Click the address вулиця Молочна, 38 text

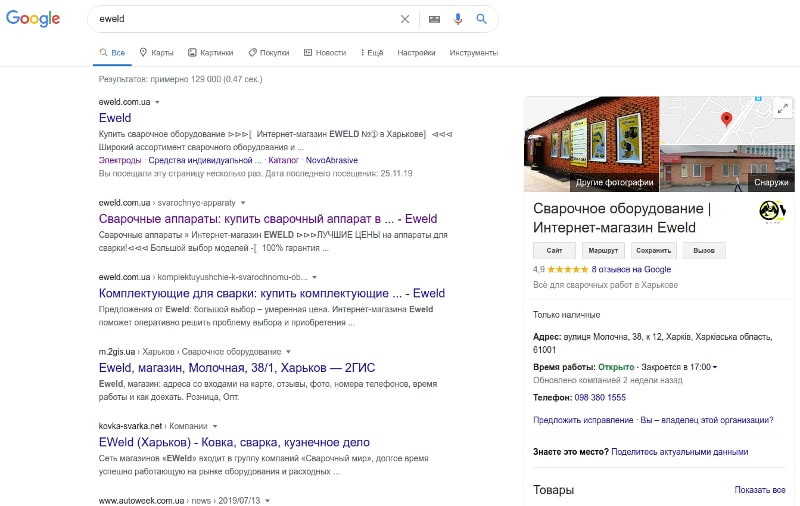[653, 343]
